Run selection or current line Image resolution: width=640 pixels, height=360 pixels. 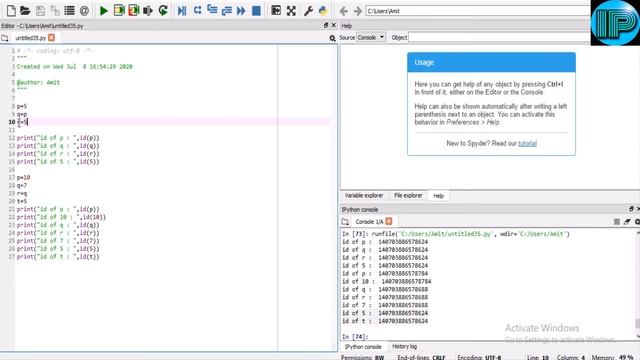[x=148, y=11]
